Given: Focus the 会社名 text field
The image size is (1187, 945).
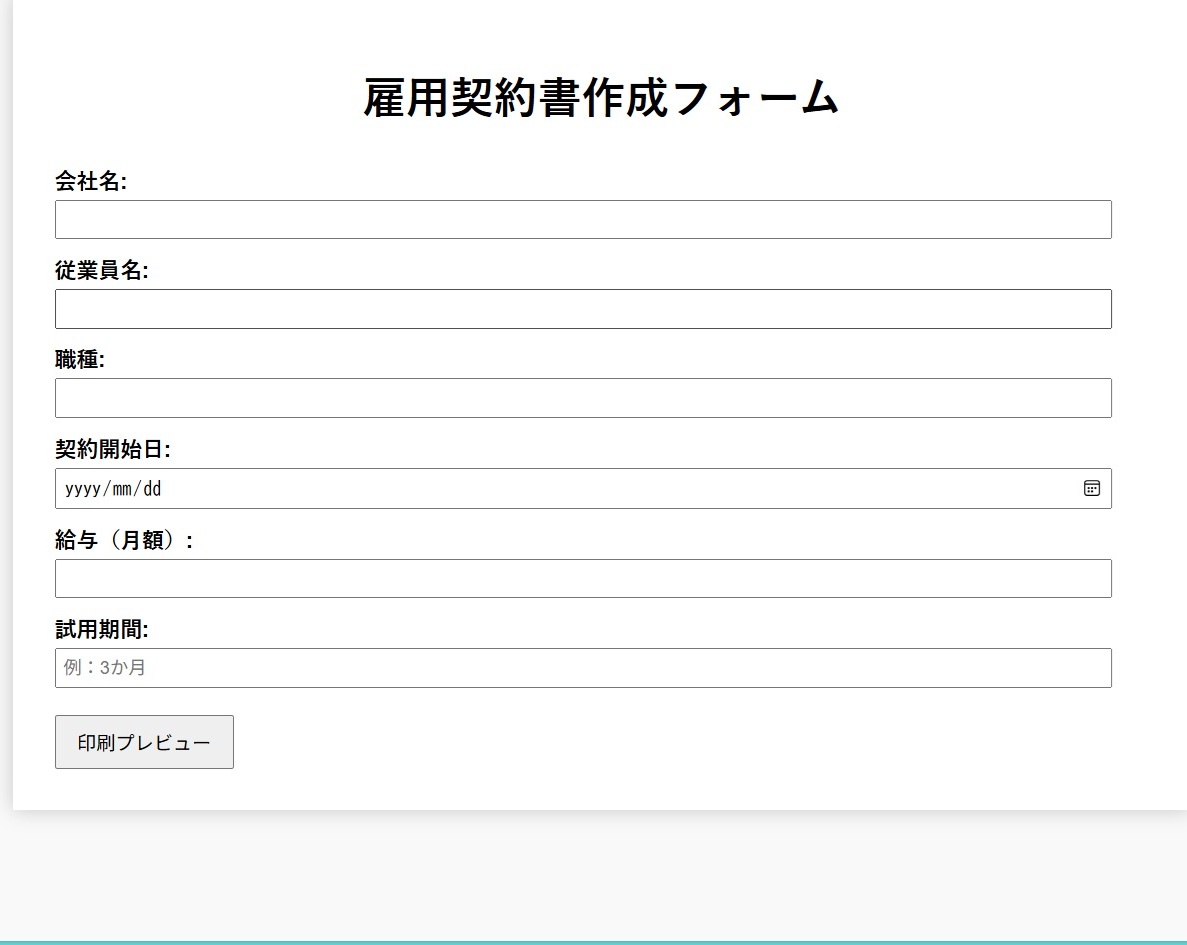Looking at the screenshot, I should [x=583, y=219].
